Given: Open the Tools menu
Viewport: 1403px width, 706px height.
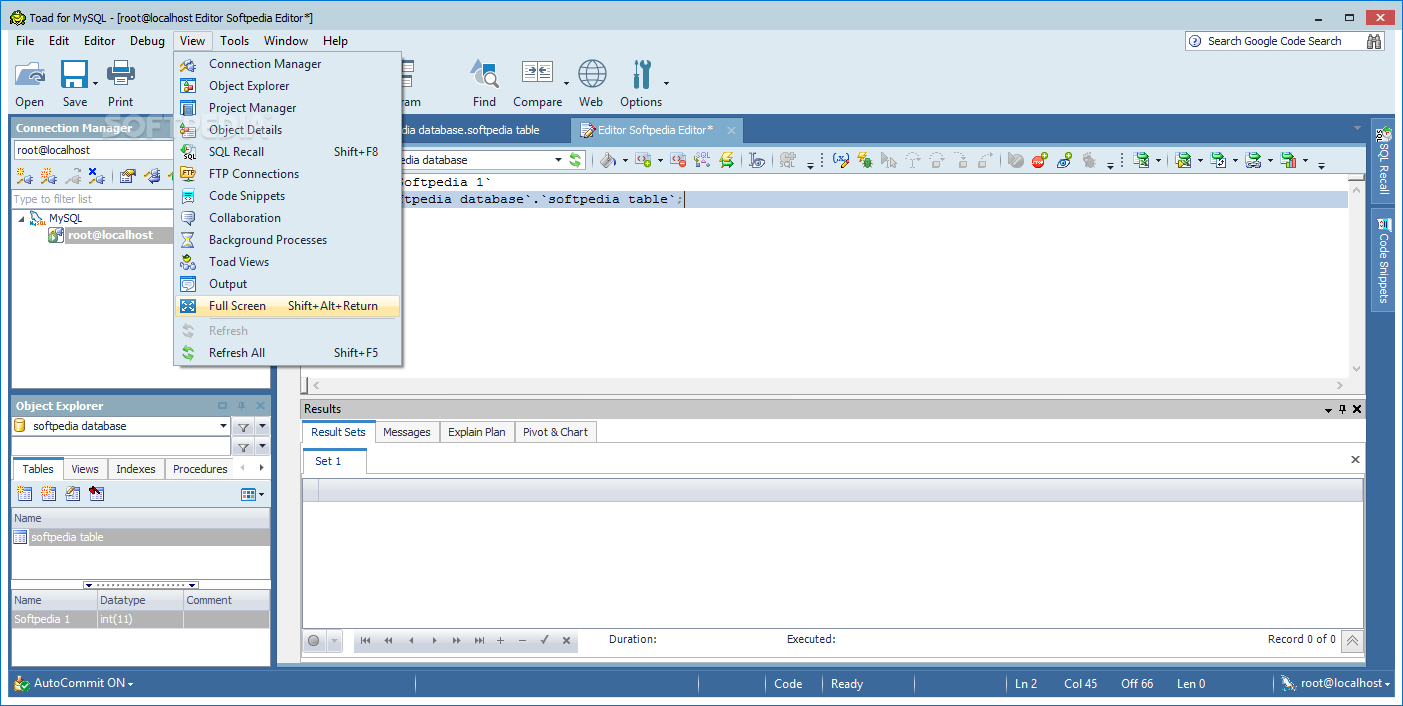Looking at the screenshot, I should pyautogui.click(x=235, y=41).
